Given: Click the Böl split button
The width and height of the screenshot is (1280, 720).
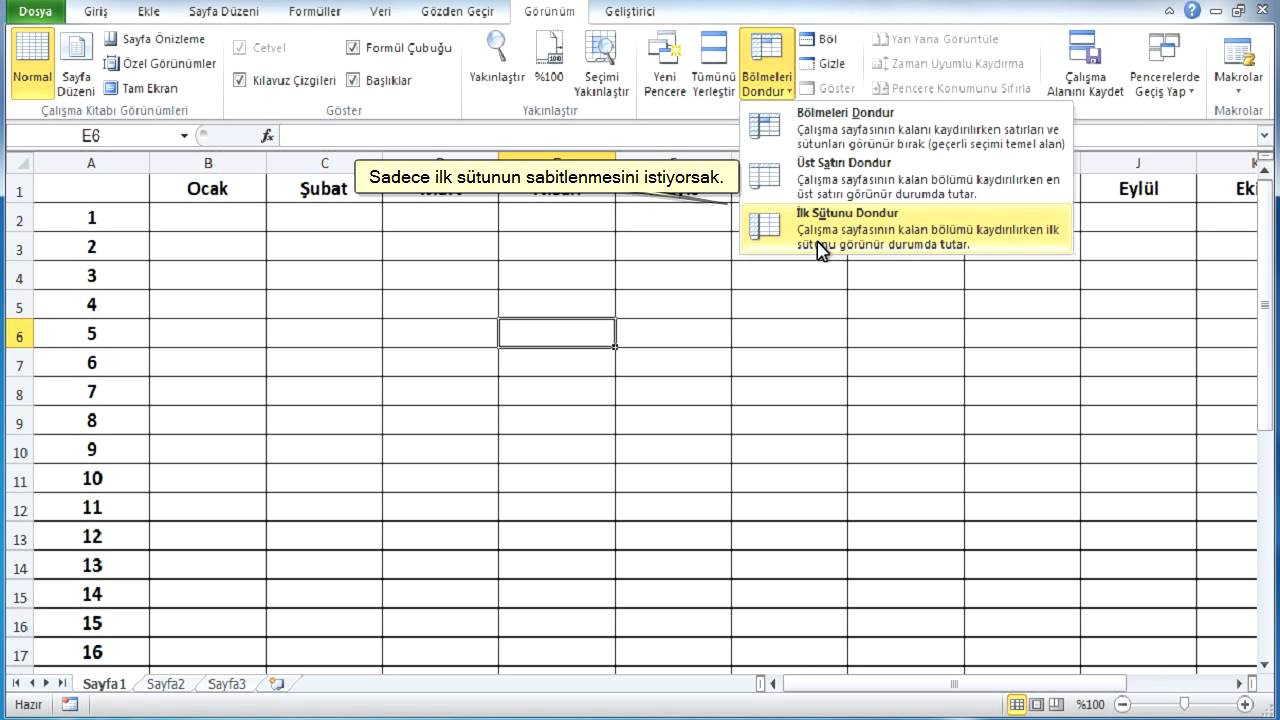Looking at the screenshot, I should [818, 39].
